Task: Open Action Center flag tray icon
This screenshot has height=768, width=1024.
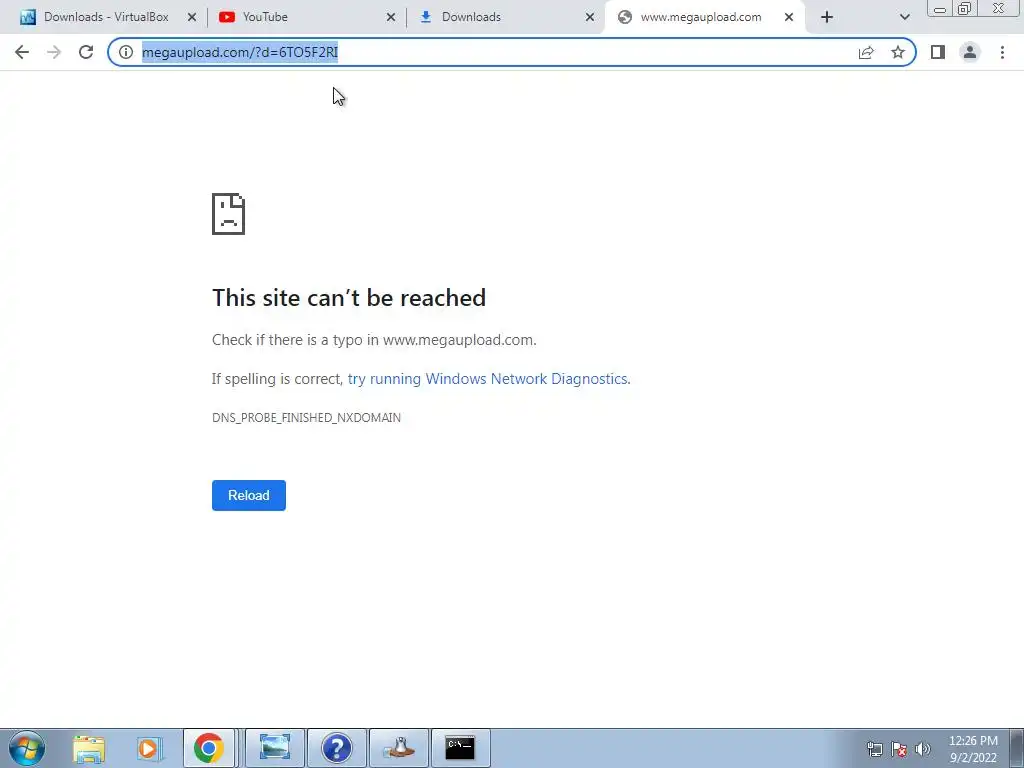Action: pyautogui.click(x=899, y=749)
